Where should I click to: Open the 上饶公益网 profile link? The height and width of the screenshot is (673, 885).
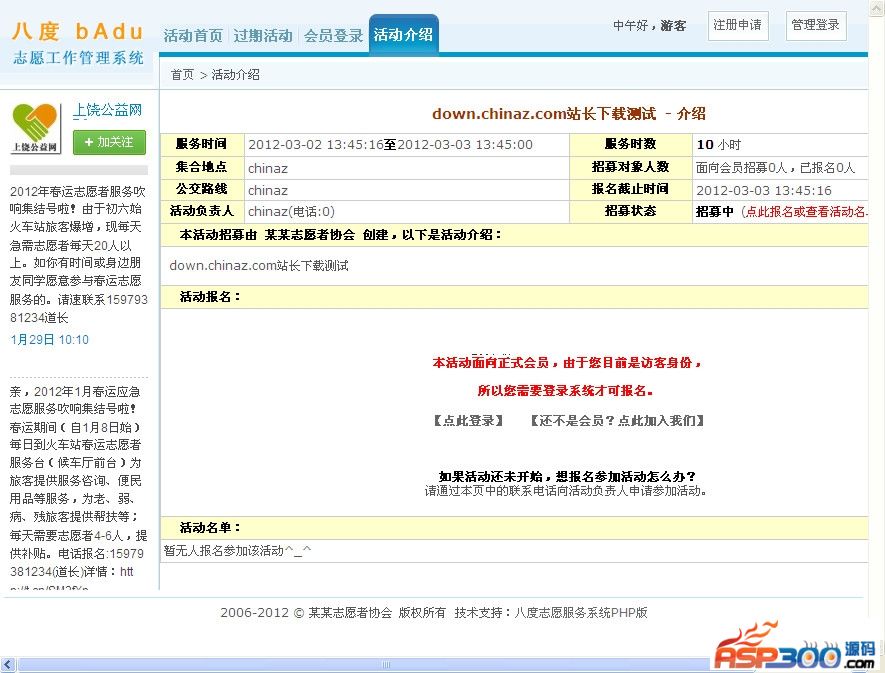coord(107,110)
